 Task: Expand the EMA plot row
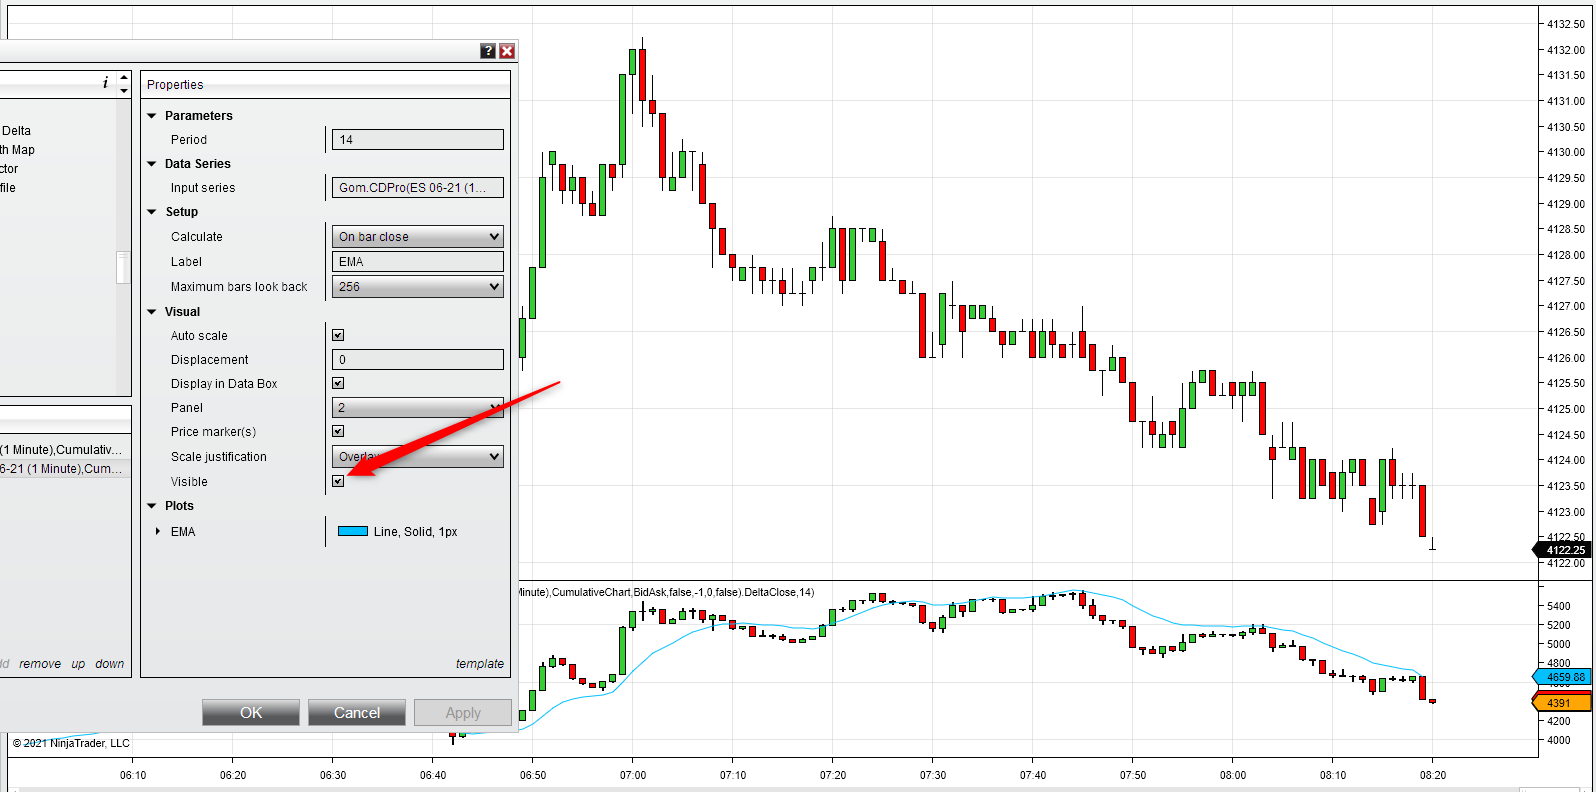point(158,531)
